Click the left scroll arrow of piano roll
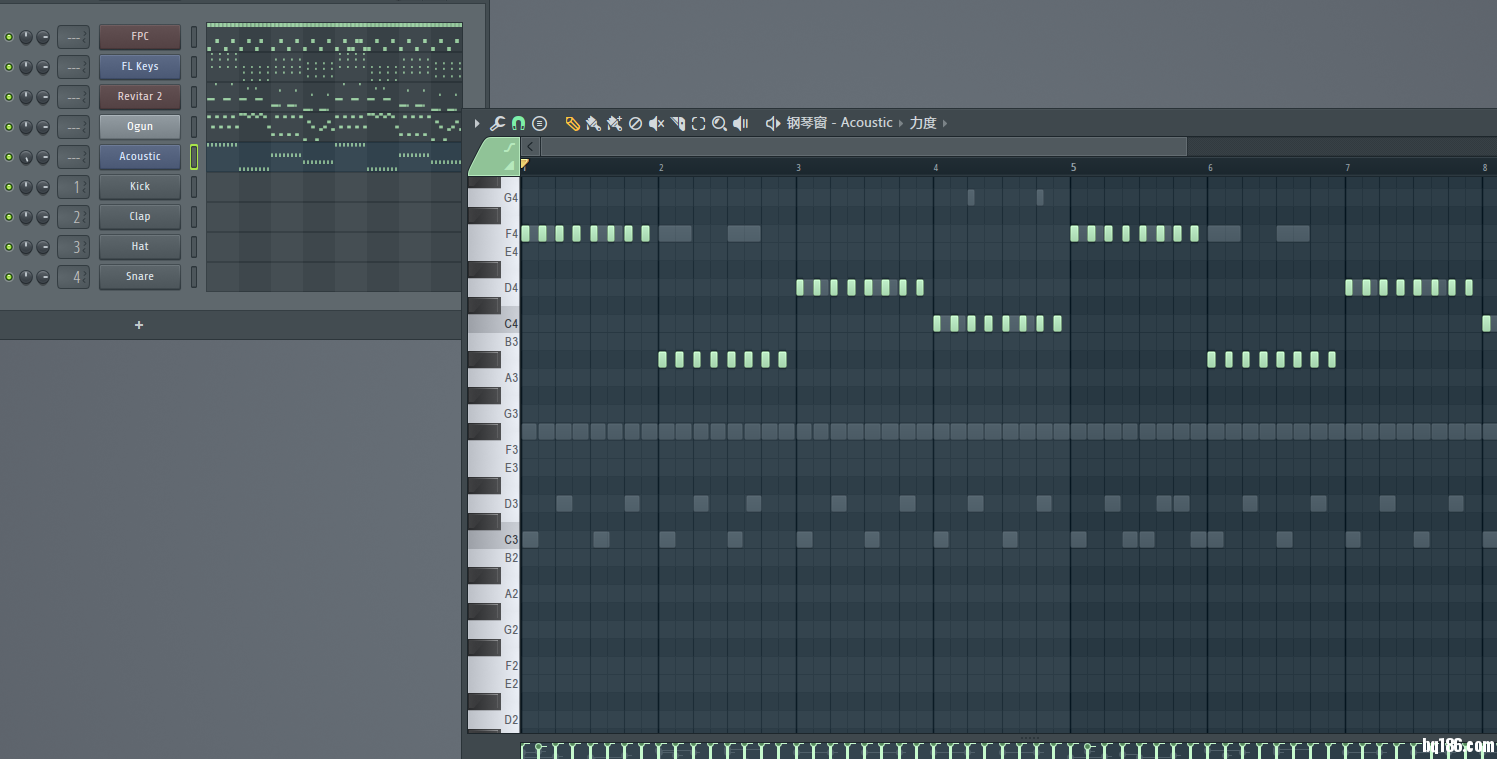 (x=531, y=147)
